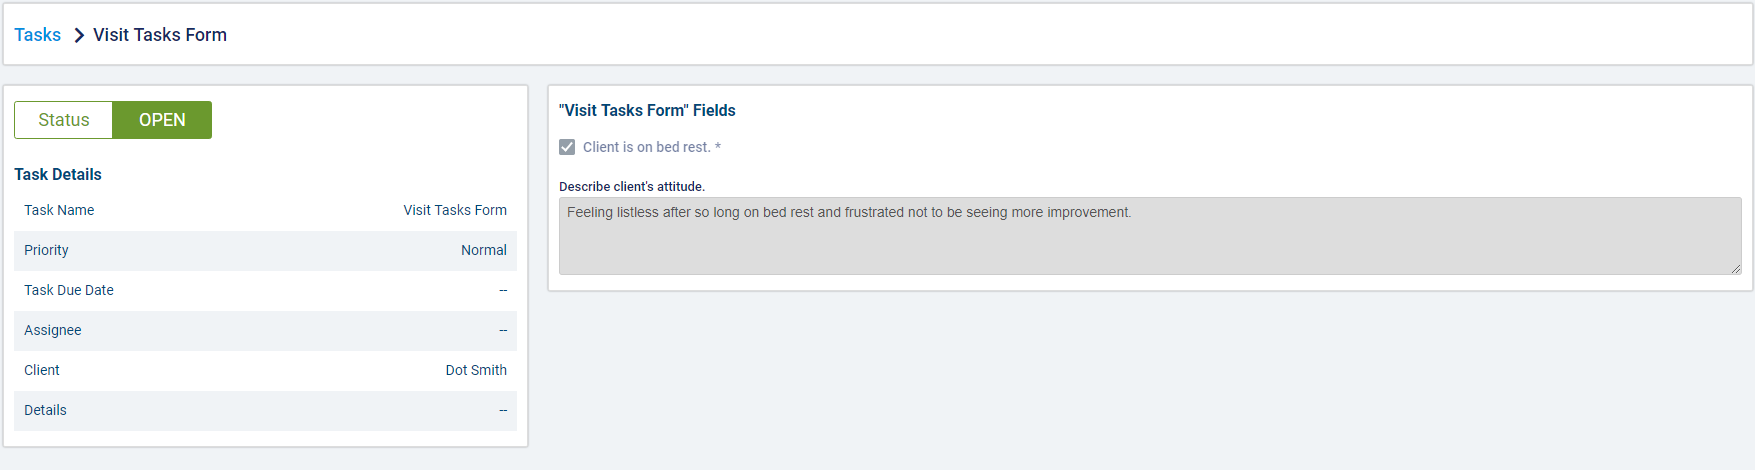Click the Task Due Date empty value

pyautogui.click(x=503, y=290)
